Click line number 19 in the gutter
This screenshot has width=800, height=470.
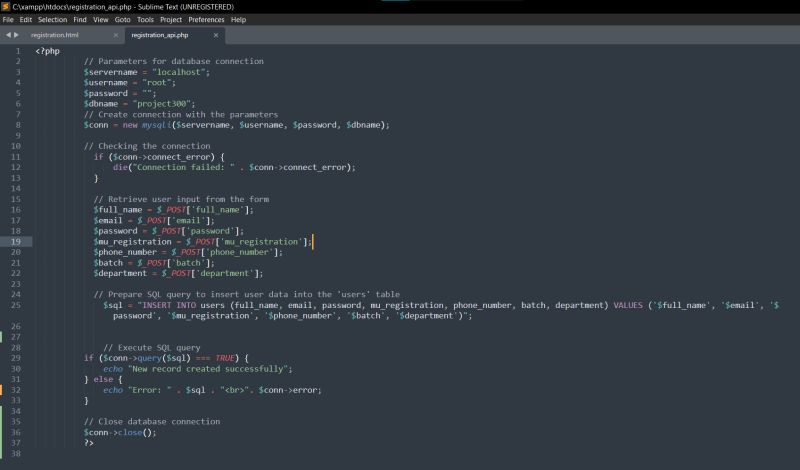16,241
